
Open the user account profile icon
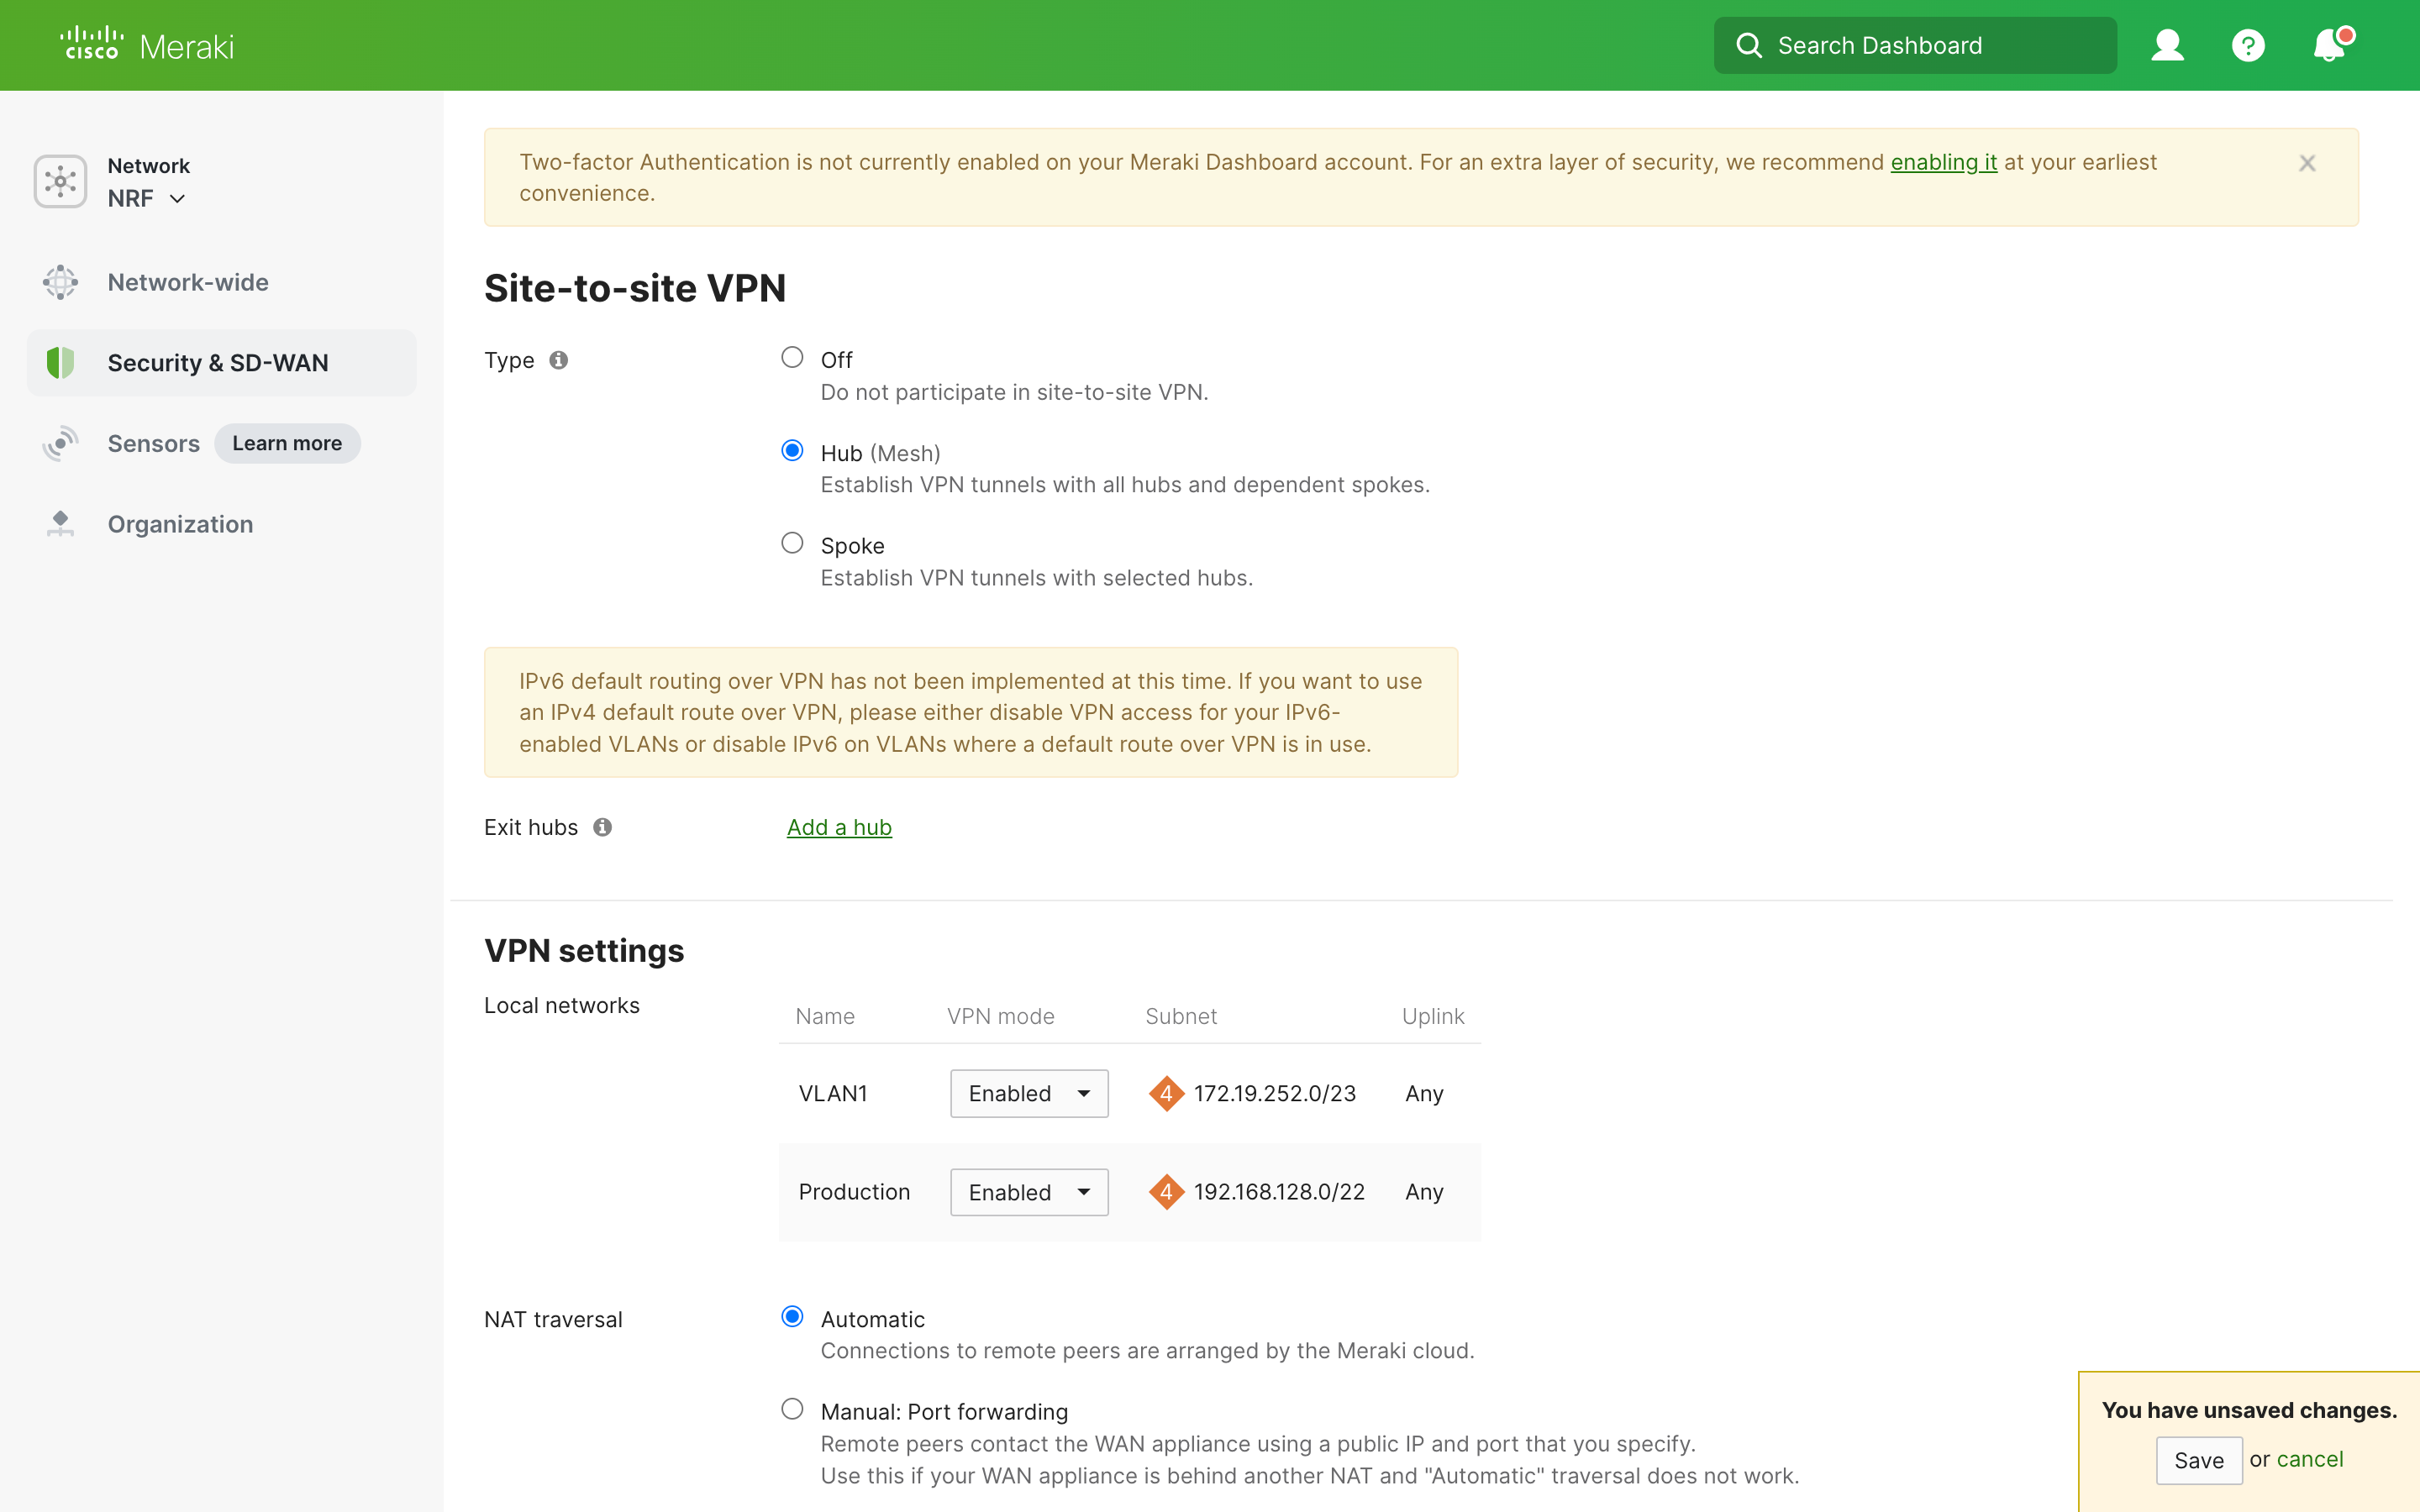coord(2167,45)
